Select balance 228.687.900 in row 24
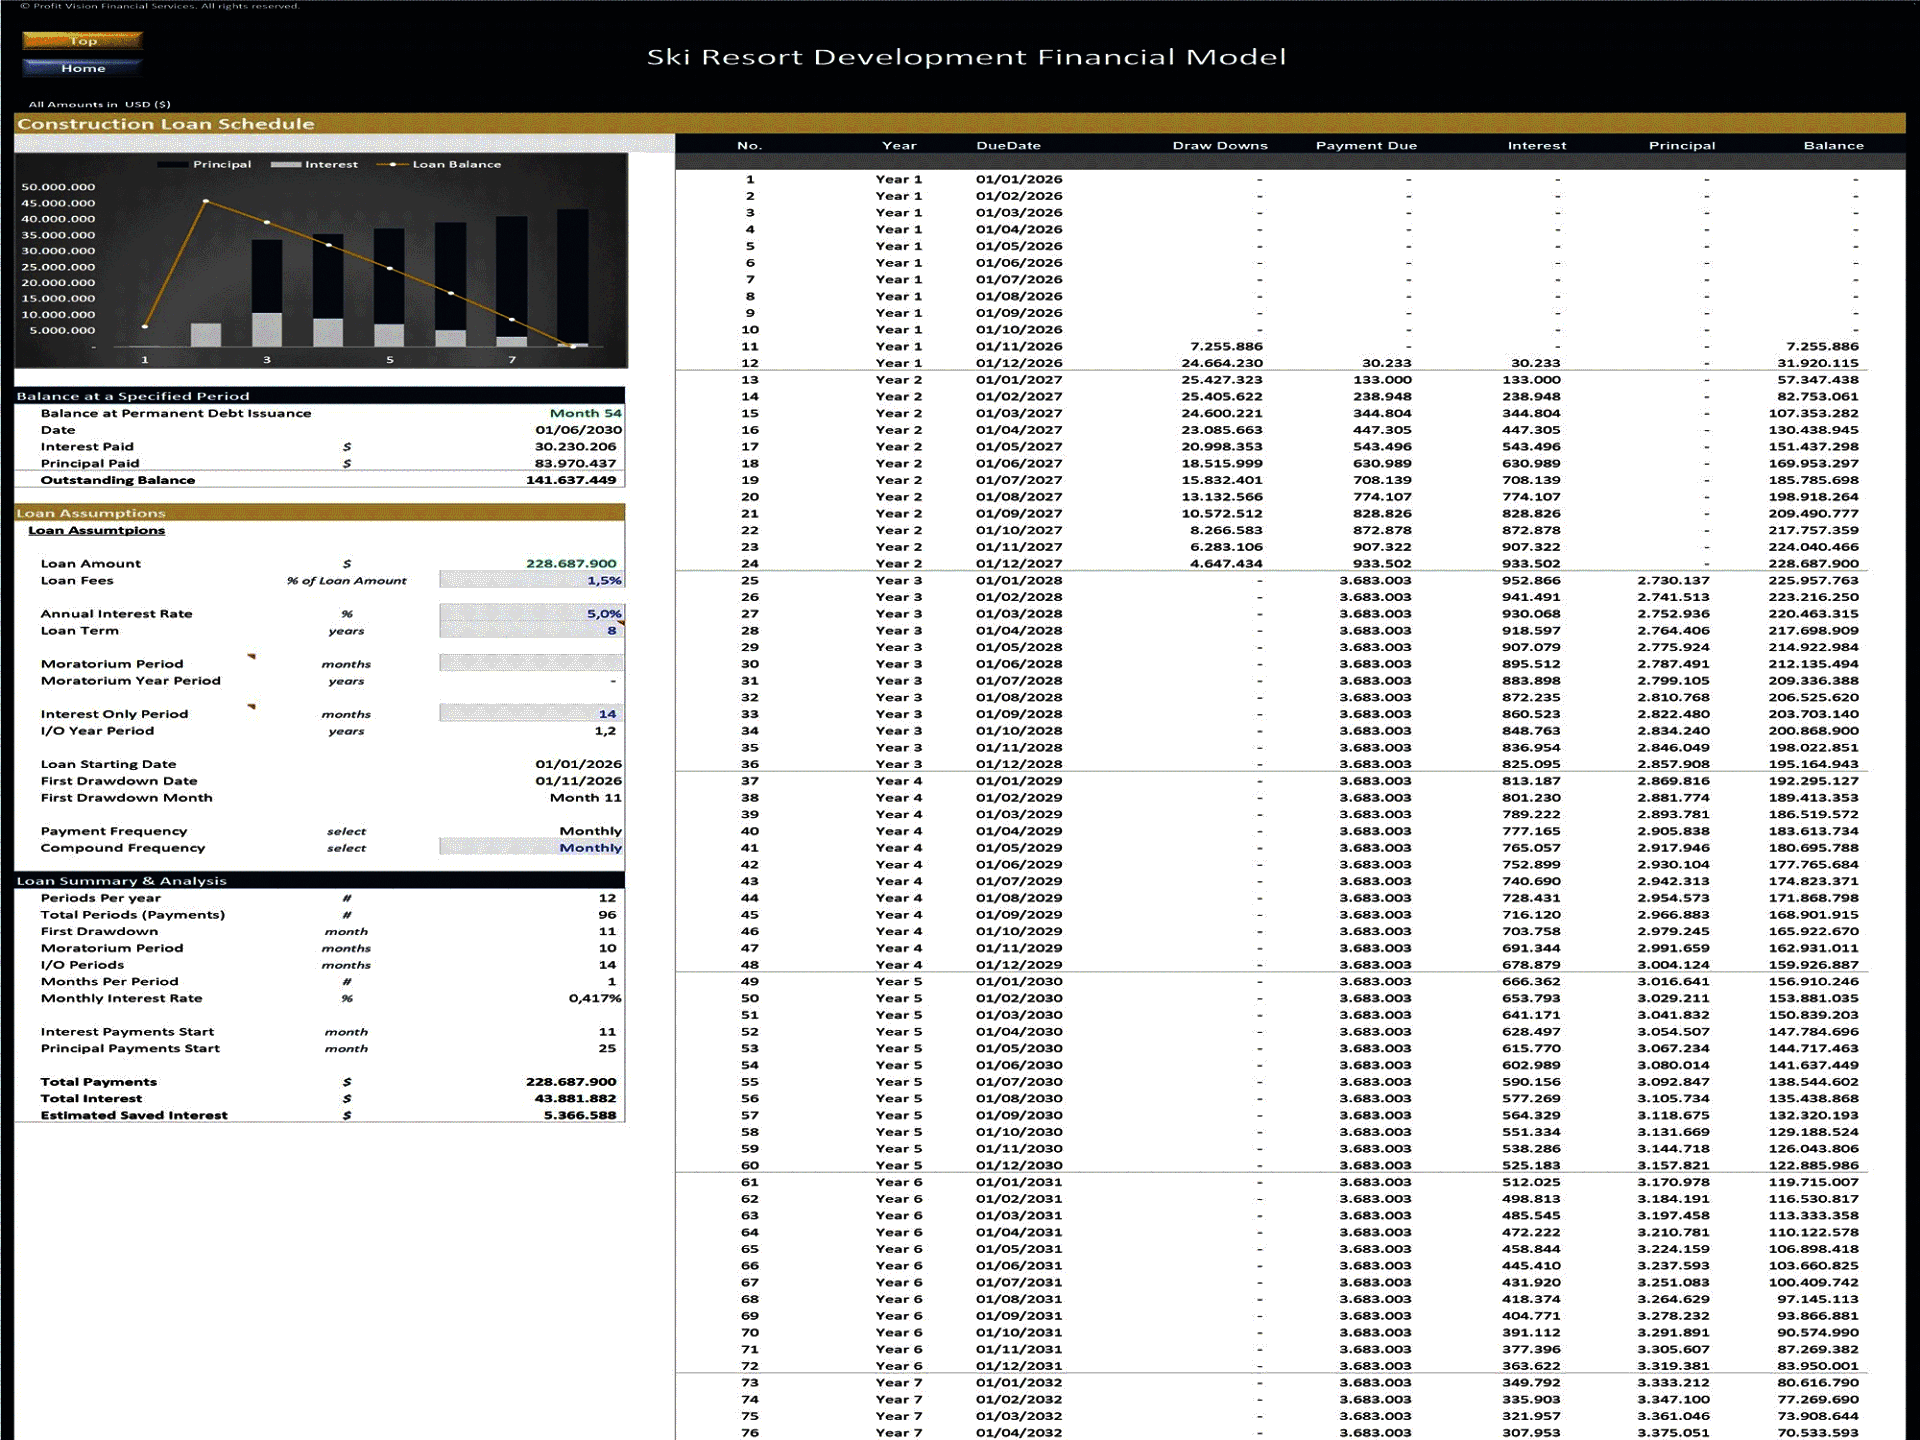This screenshot has width=1920, height=1440. pos(1813,564)
